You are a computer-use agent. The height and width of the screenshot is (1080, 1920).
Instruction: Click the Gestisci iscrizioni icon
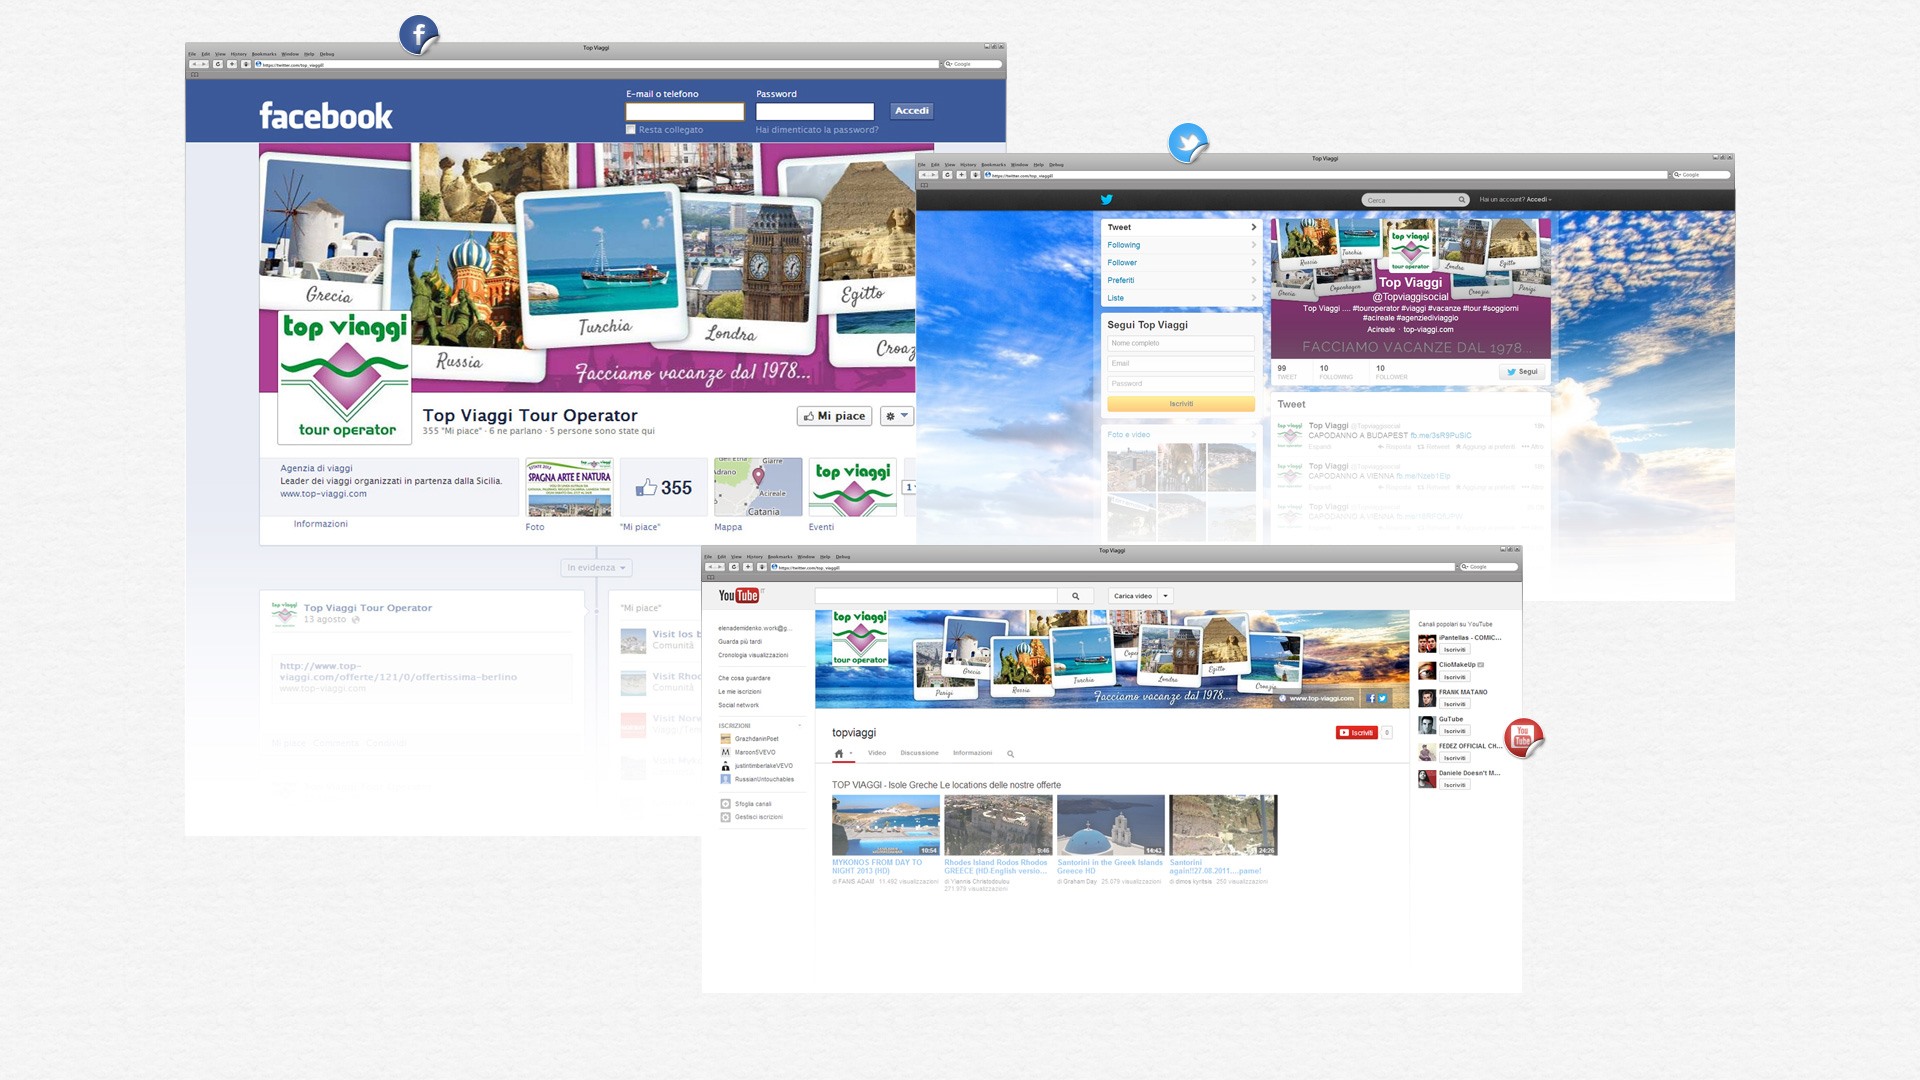725,817
